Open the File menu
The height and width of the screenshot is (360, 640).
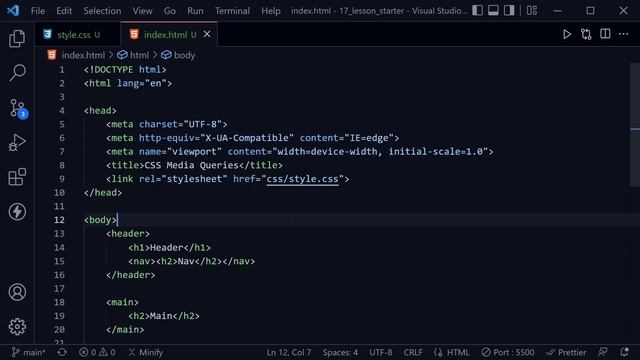pyautogui.click(x=38, y=11)
